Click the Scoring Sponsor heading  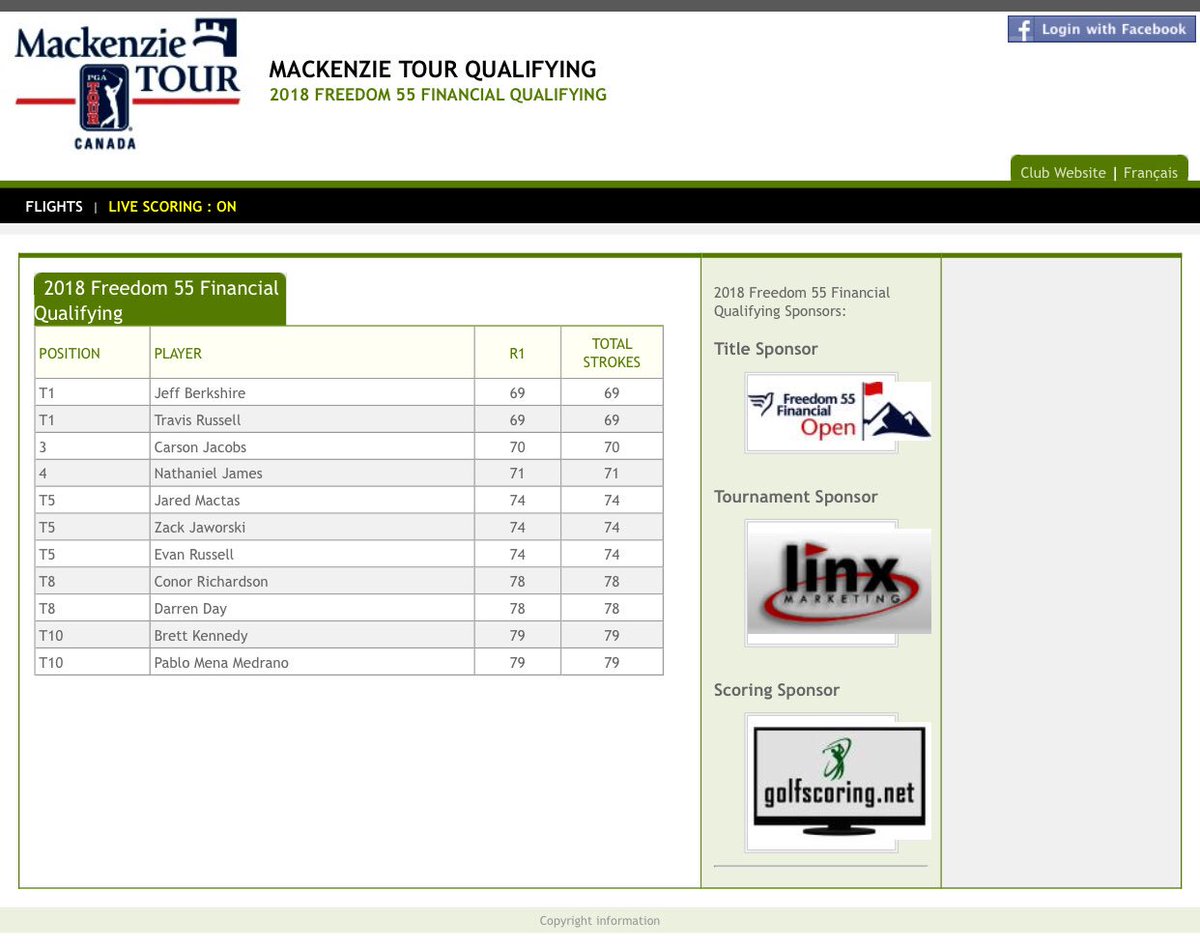(x=777, y=690)
